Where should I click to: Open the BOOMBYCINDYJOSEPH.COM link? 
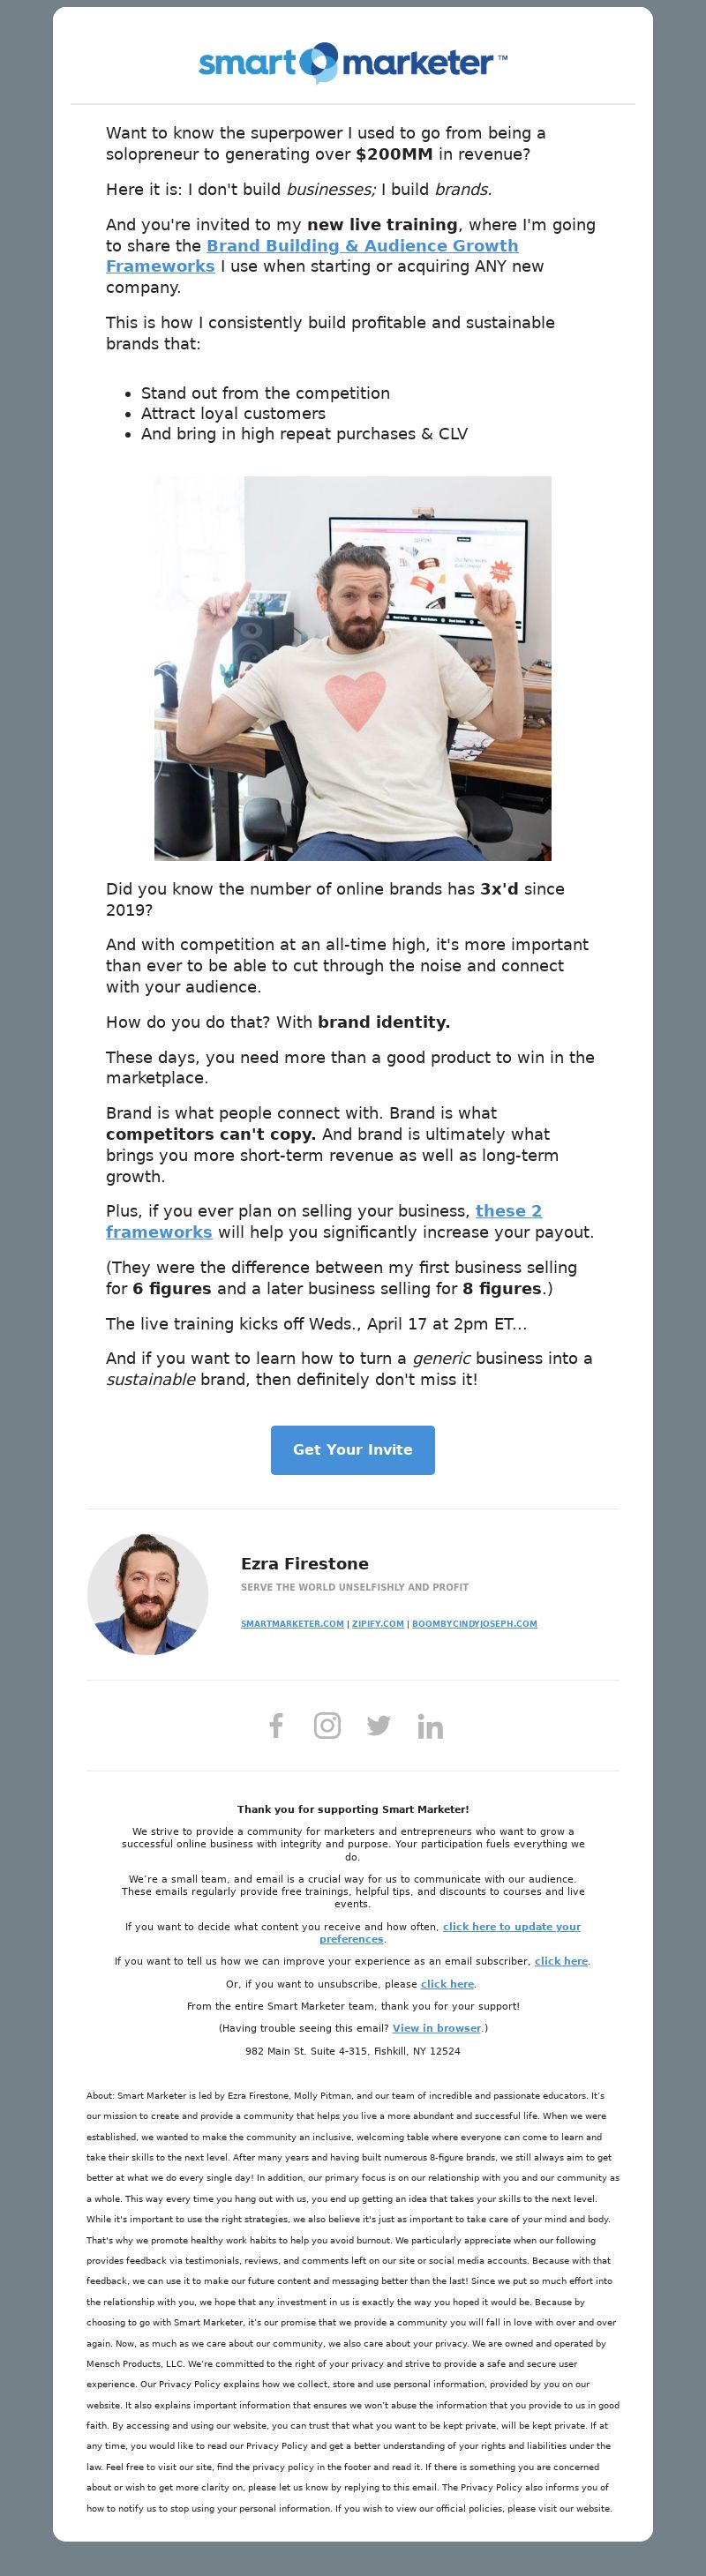[474, 1623]
